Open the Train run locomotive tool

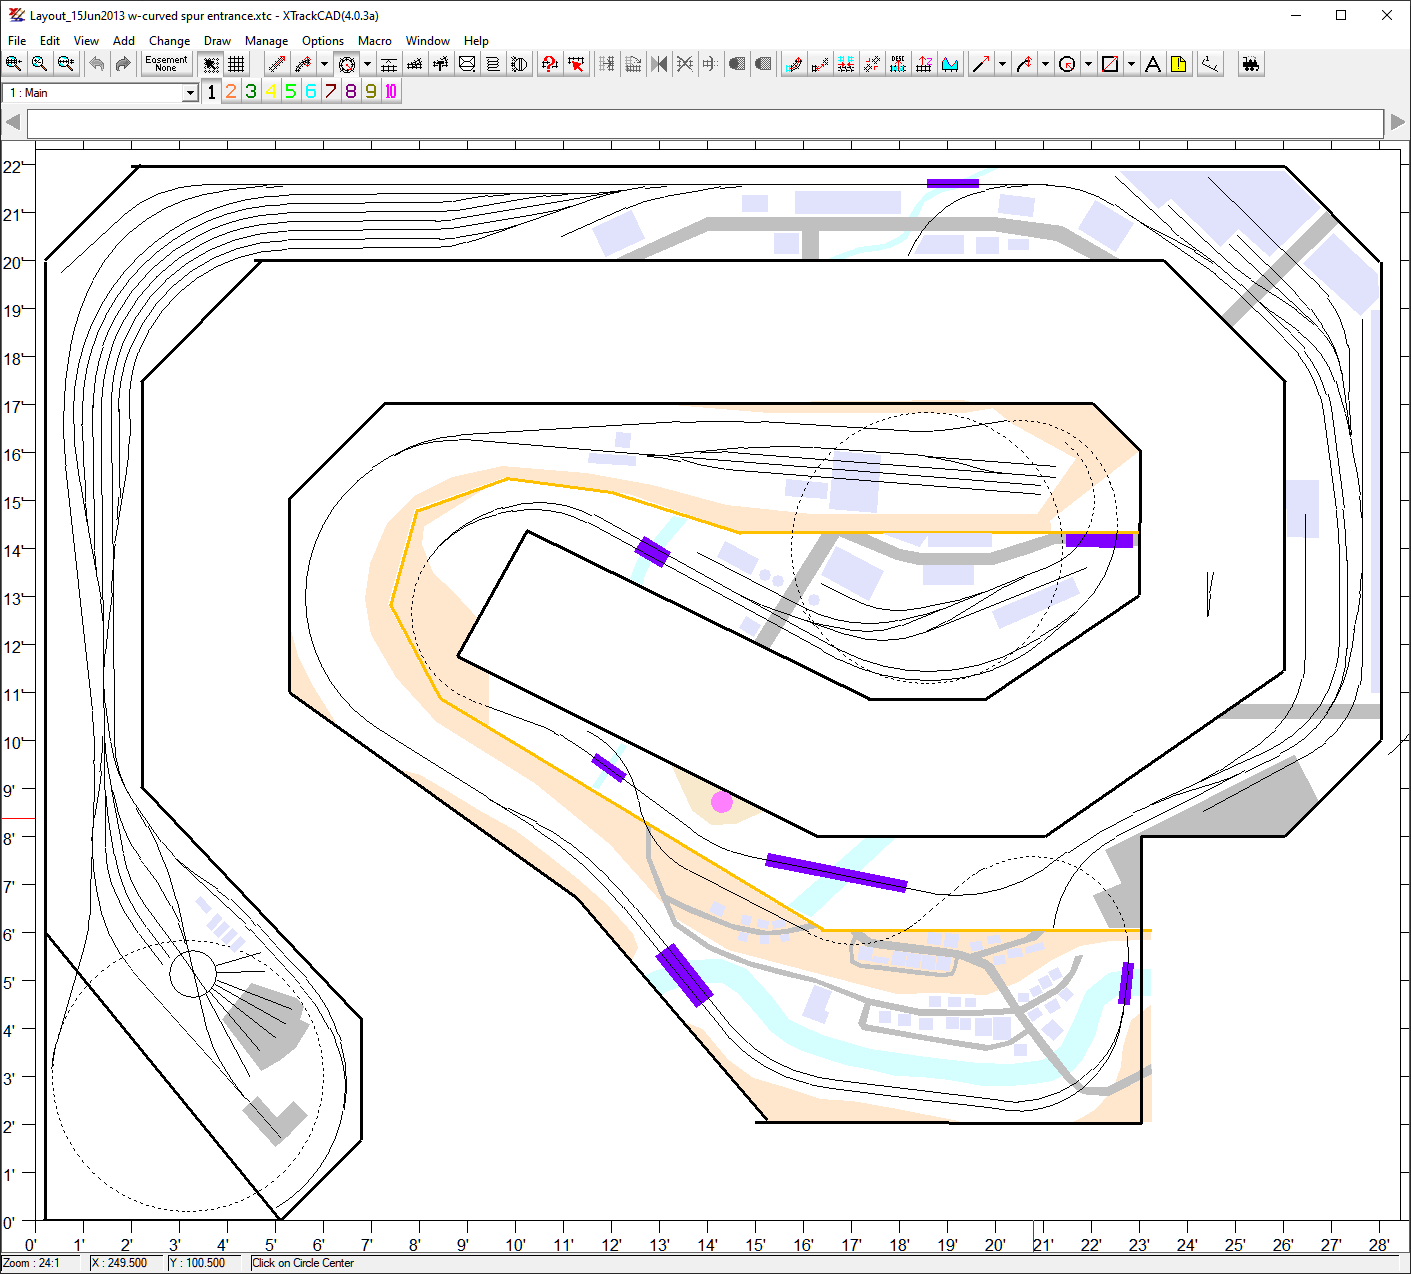pyautogui.click(x=1250, y=64)
